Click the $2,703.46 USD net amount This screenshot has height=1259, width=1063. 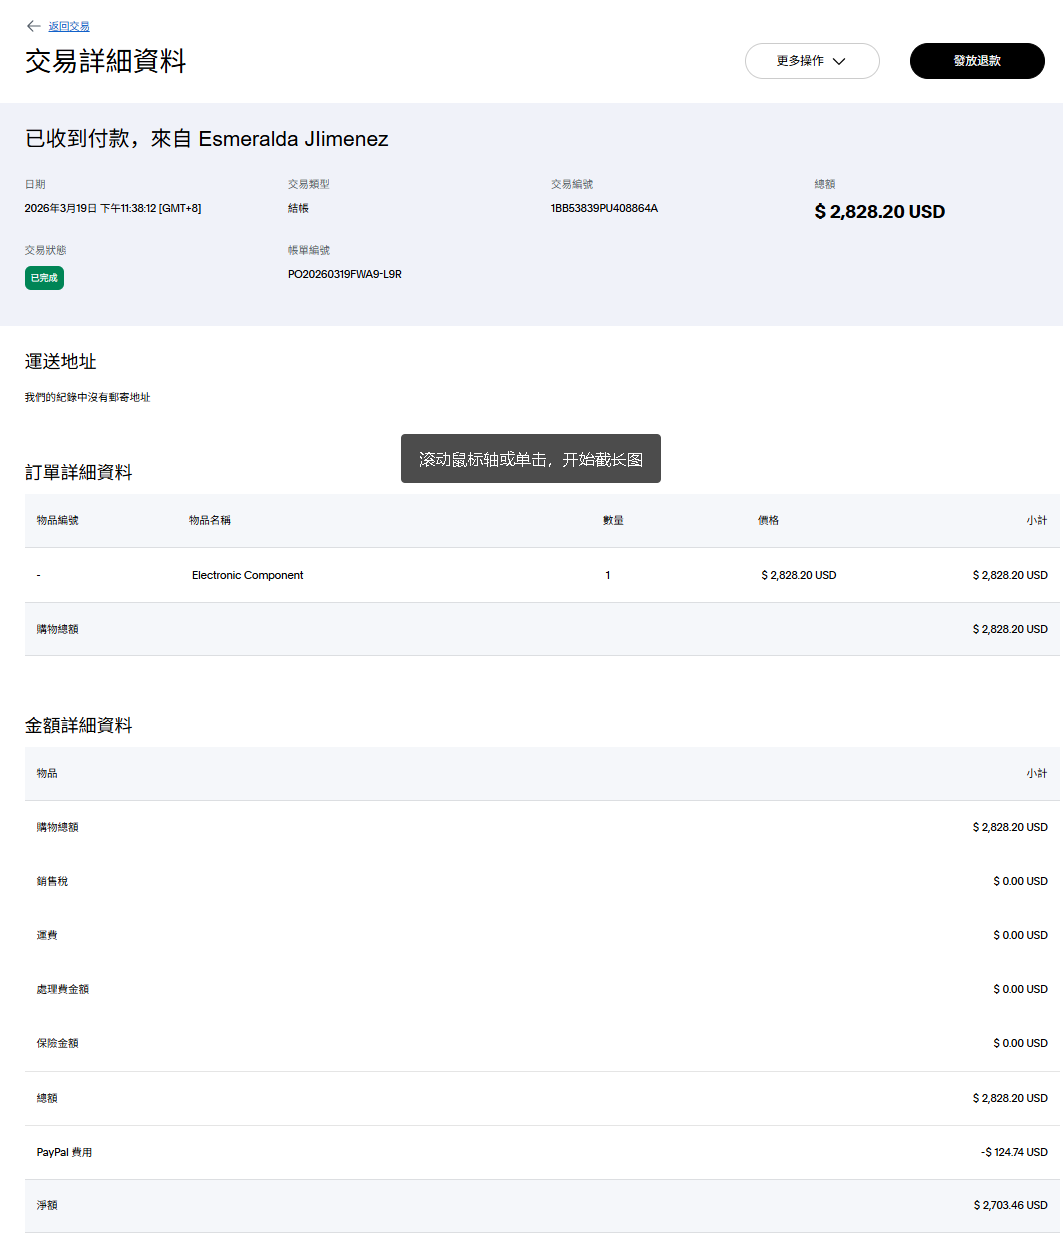[1010, 1206]
